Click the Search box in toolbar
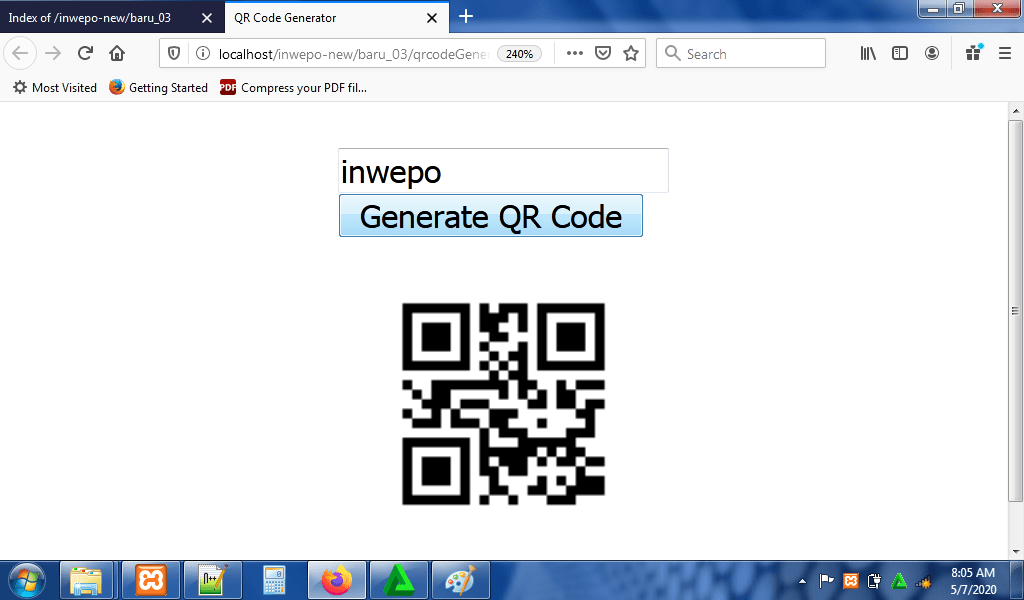This screenshot has height=600, width=1024. tap(741, 54)
